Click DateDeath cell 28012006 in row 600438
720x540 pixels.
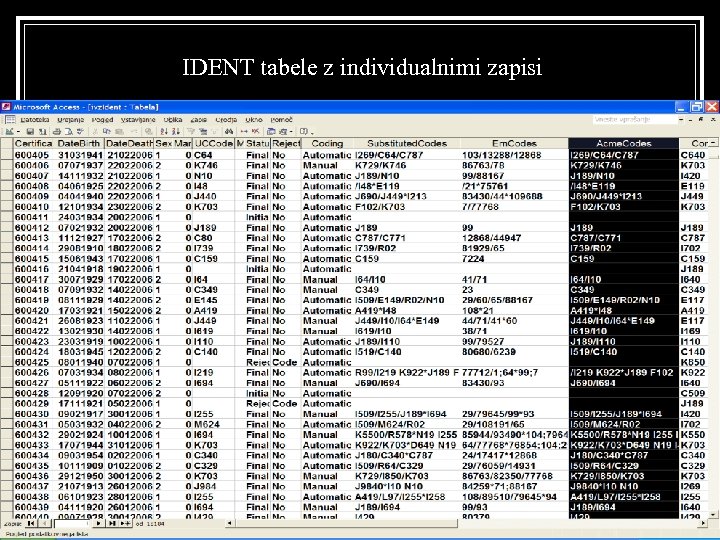pyautogui.click(x=130, y=497)
